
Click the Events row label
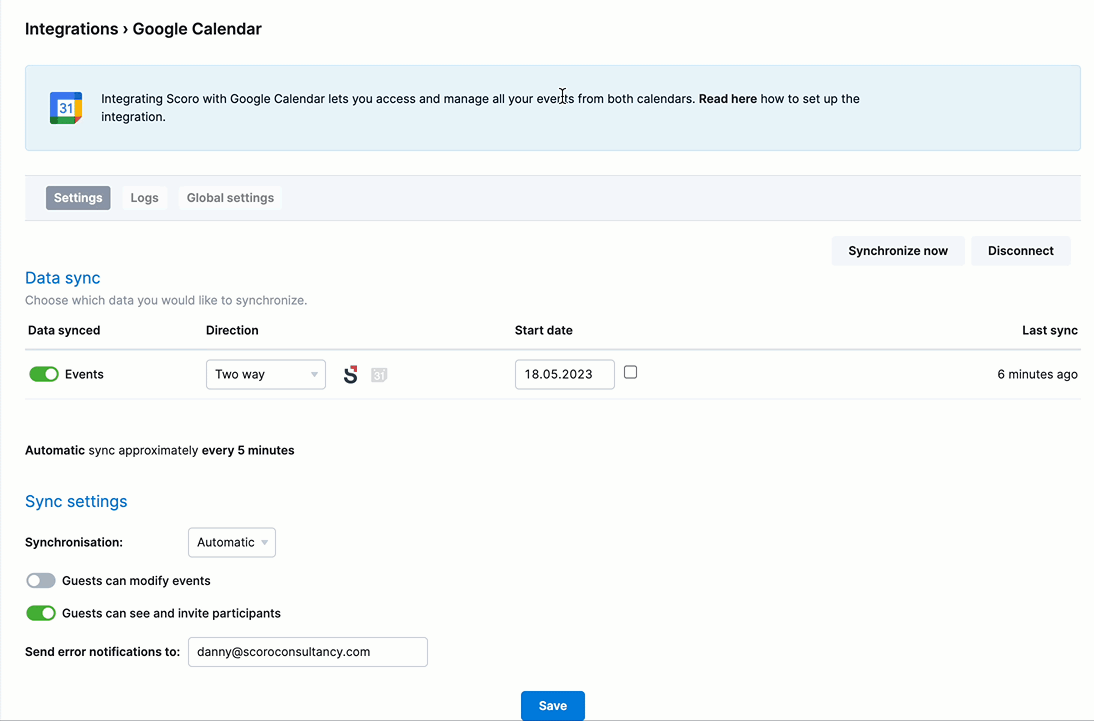pos(84,374)
